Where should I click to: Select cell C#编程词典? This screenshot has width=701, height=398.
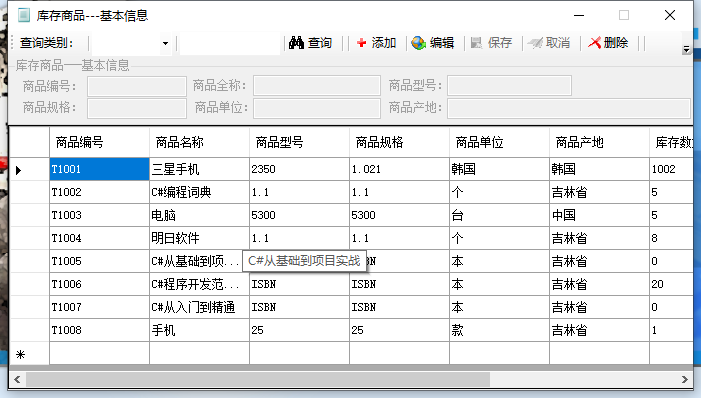(199, 192)
